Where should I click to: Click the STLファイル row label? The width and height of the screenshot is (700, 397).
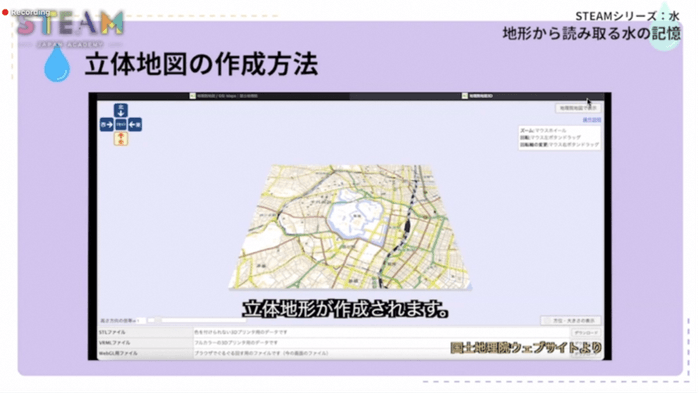coord(112,332)
